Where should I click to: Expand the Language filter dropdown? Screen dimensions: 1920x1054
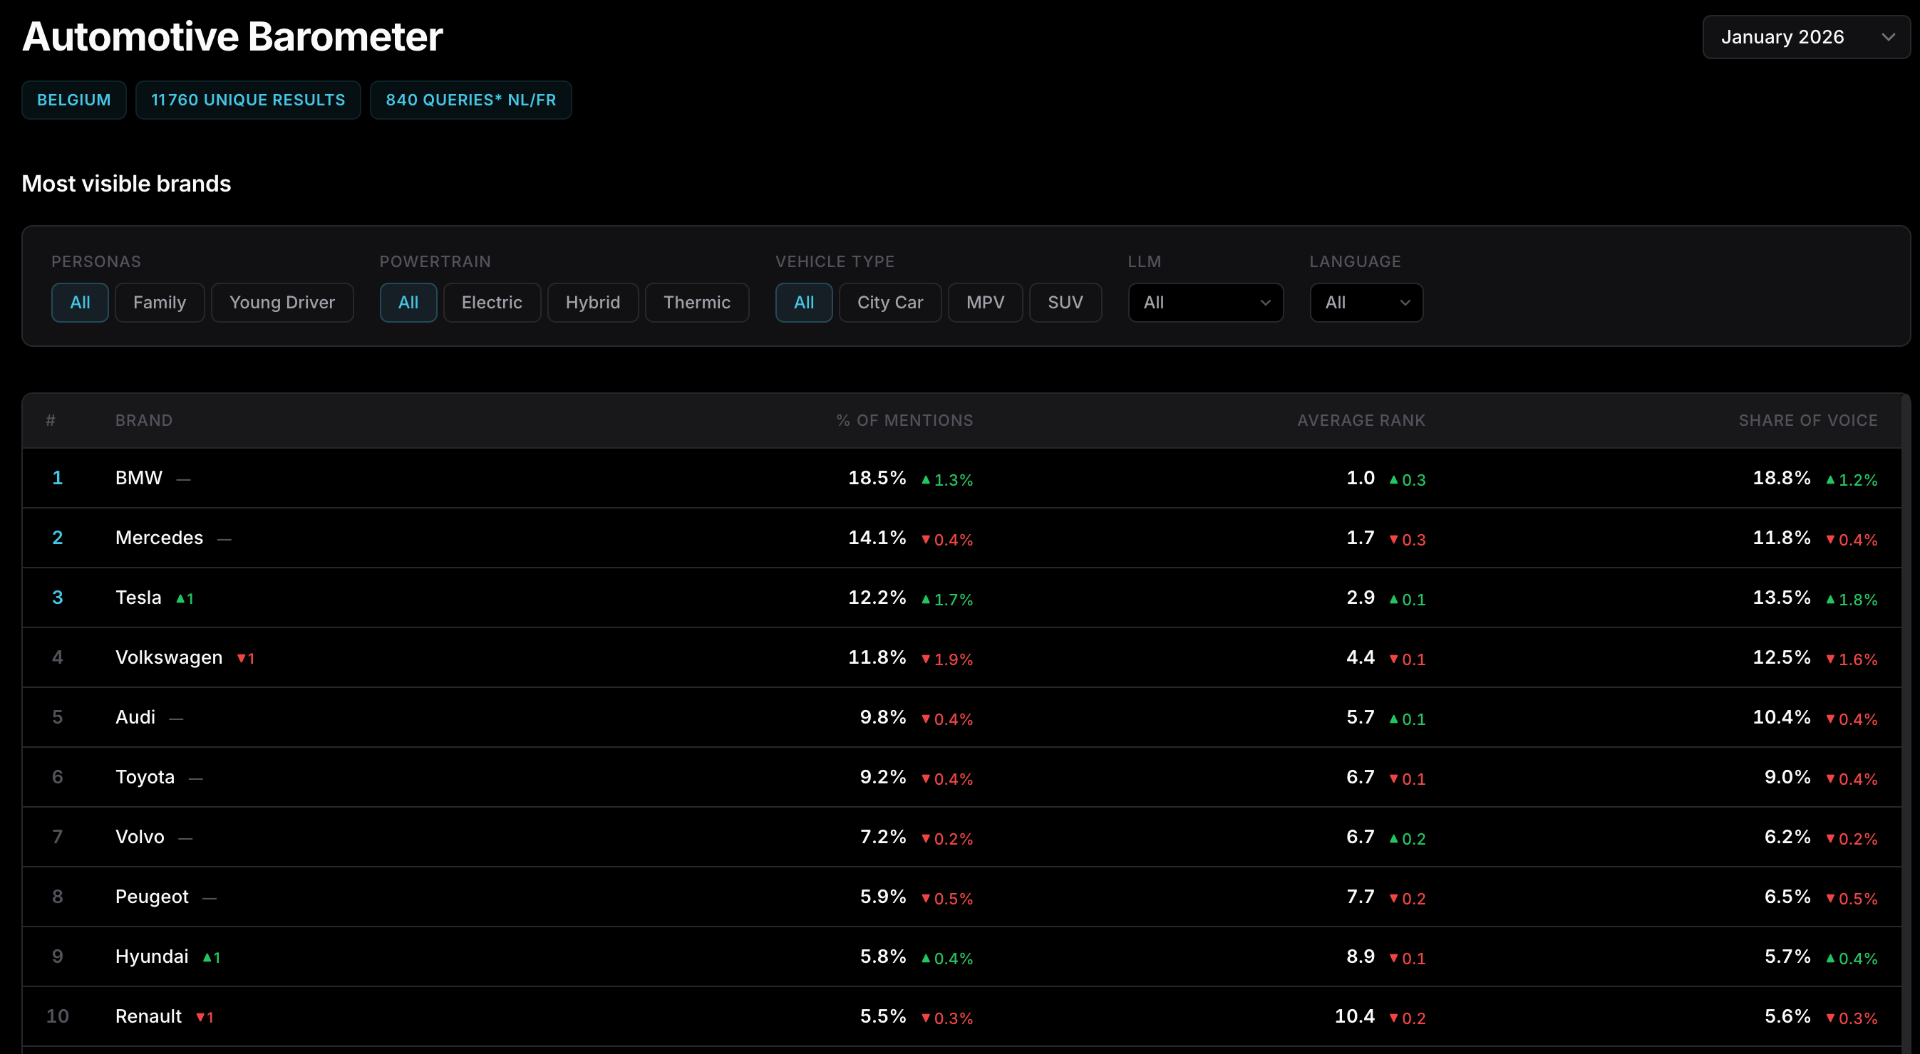[x=1366, y=302]
